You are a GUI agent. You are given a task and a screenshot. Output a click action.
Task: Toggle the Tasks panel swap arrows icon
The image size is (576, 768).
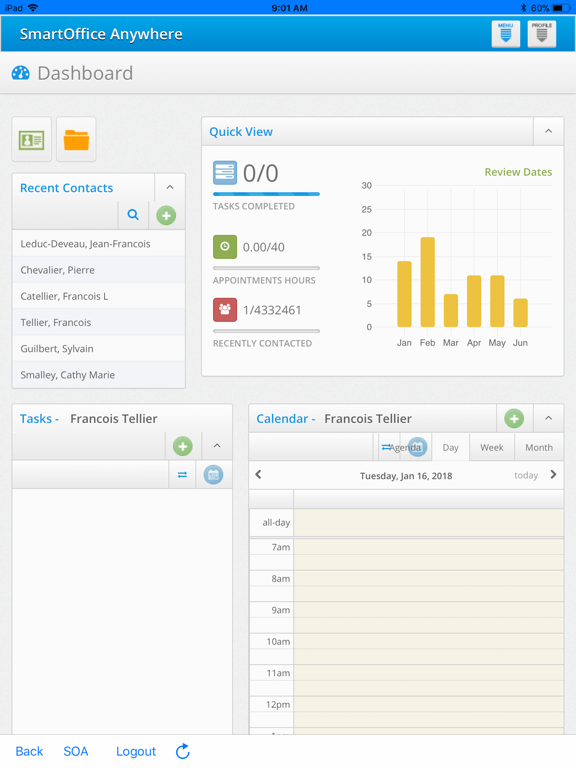tap(182, 475)
